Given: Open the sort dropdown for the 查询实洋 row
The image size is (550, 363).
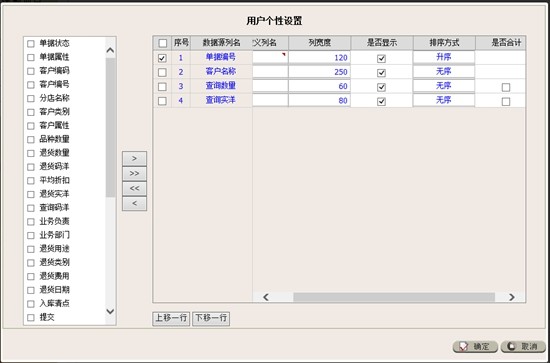Looking at the screenshot, I should pos(444,100).
